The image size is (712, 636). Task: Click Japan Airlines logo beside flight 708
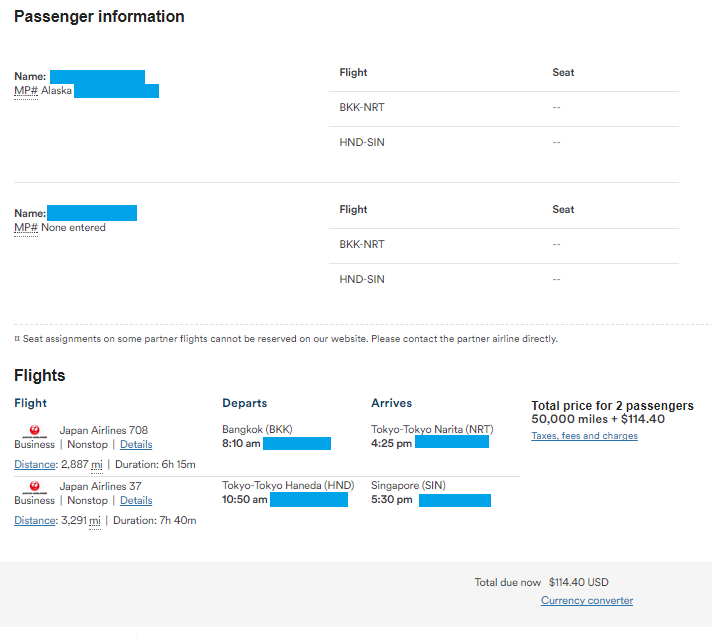coord(35,430)
